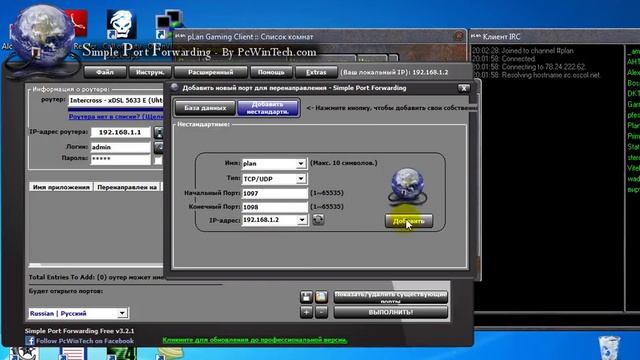The width and height of the screenshot is (640, 360).
Task: Open the router model combo box Intercross
Action: (x=116, y=100)
